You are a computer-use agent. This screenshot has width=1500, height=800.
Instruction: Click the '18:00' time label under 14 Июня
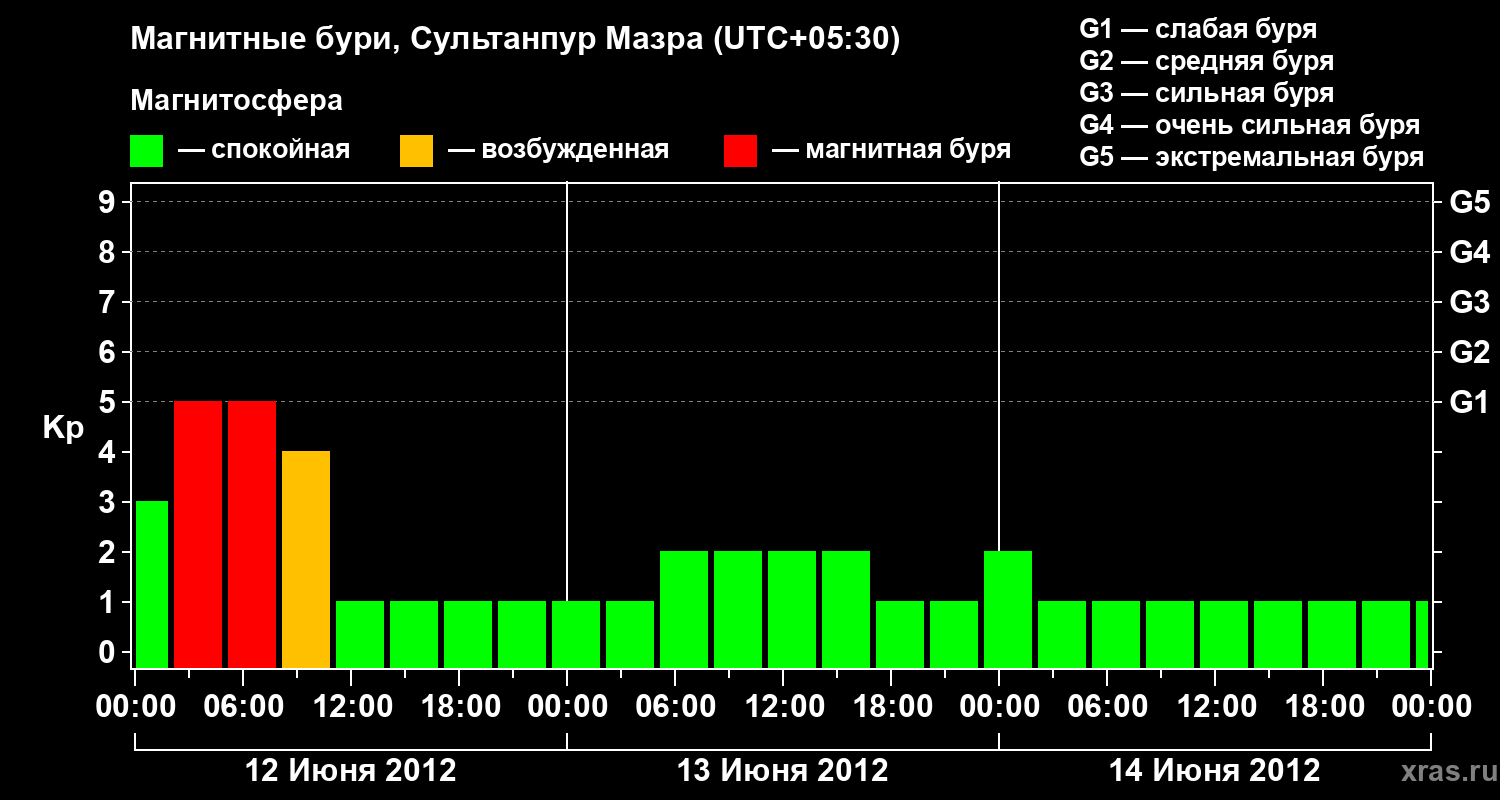[x=1323, y=707]
